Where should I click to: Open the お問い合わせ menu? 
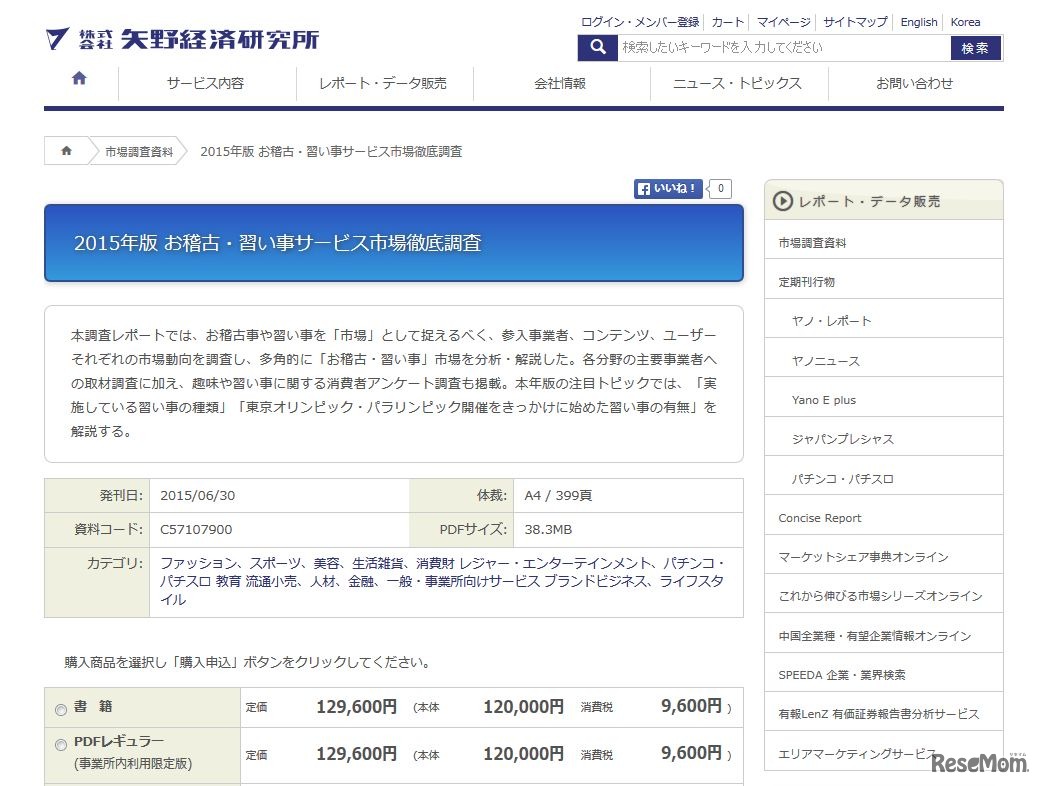[x=912, y=84]
